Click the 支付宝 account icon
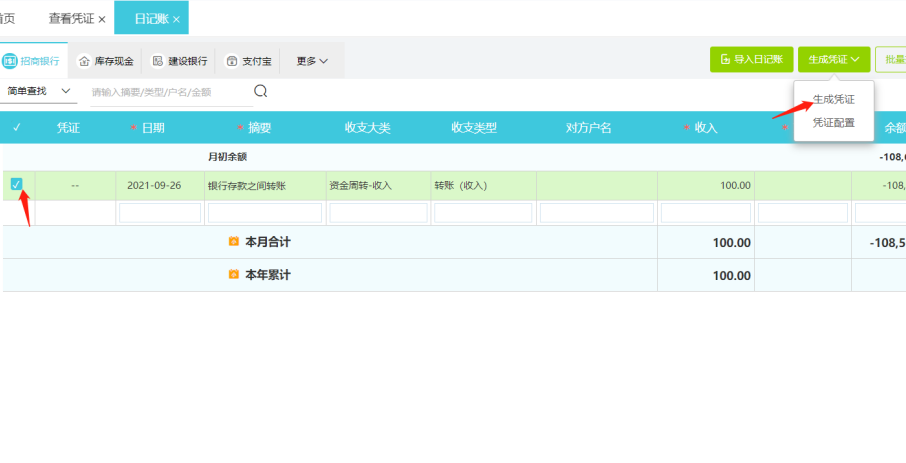 point(232,61)
